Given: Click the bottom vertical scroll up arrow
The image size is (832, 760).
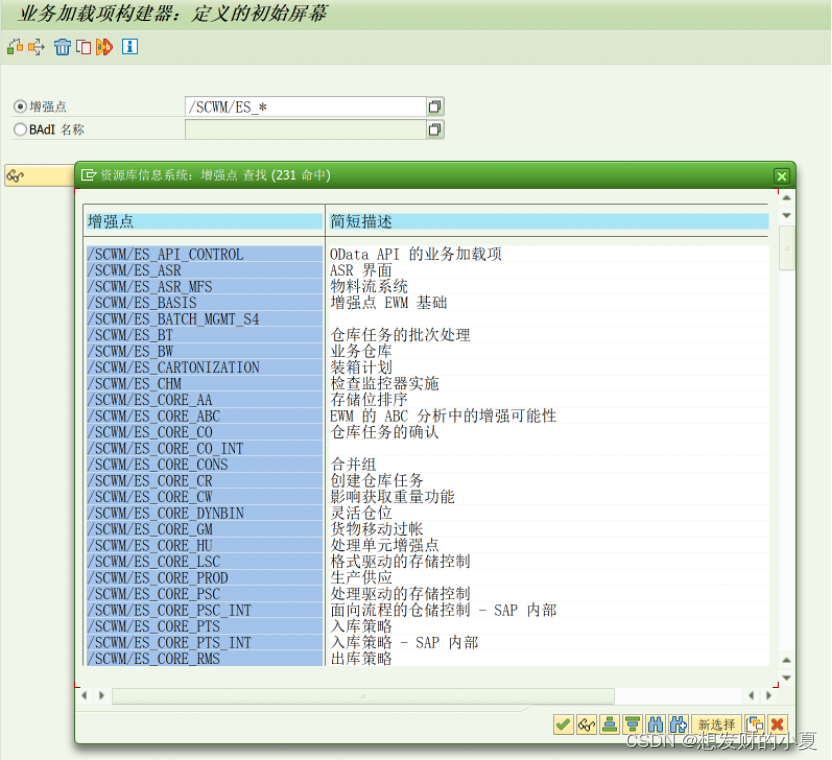Looking at the screenshot, I should 787,660.
